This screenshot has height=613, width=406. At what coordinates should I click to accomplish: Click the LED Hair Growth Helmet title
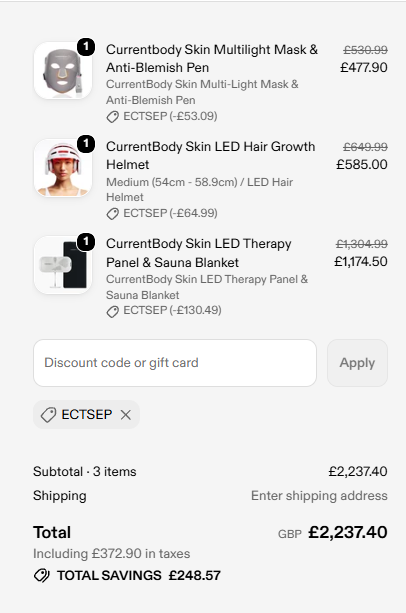(211, 156)
